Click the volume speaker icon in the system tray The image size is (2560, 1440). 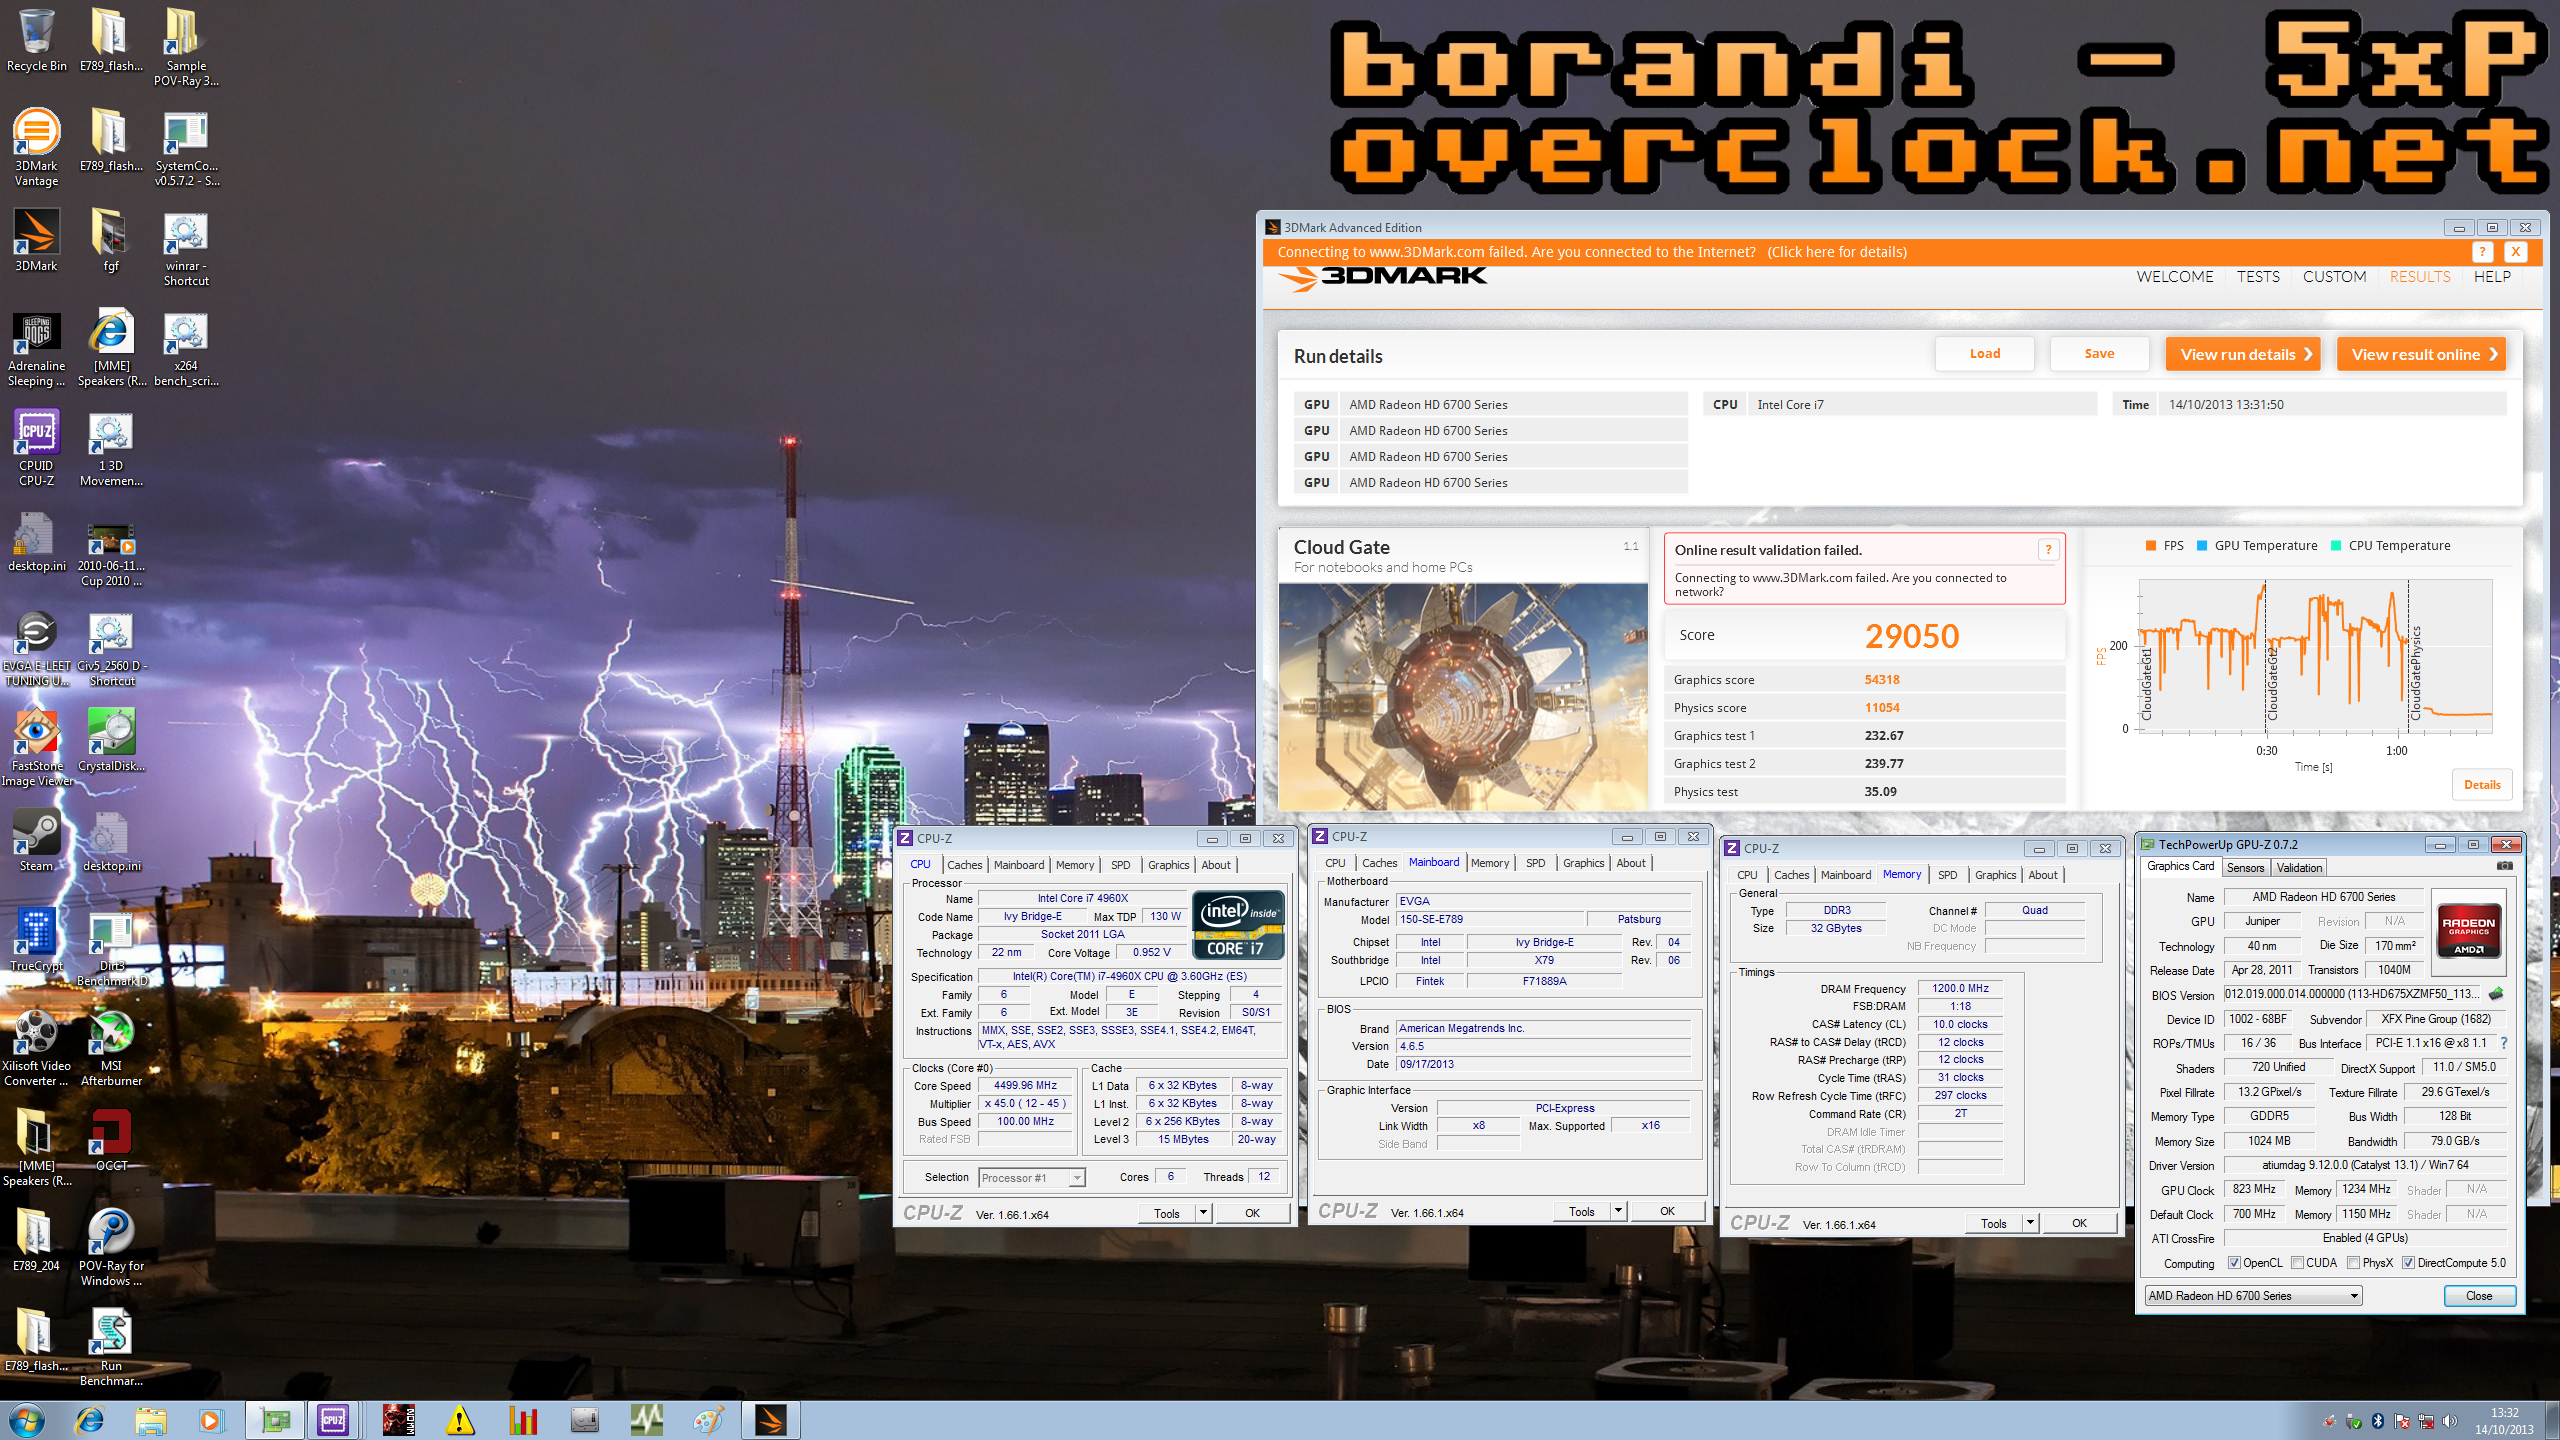point(2449,1421)
